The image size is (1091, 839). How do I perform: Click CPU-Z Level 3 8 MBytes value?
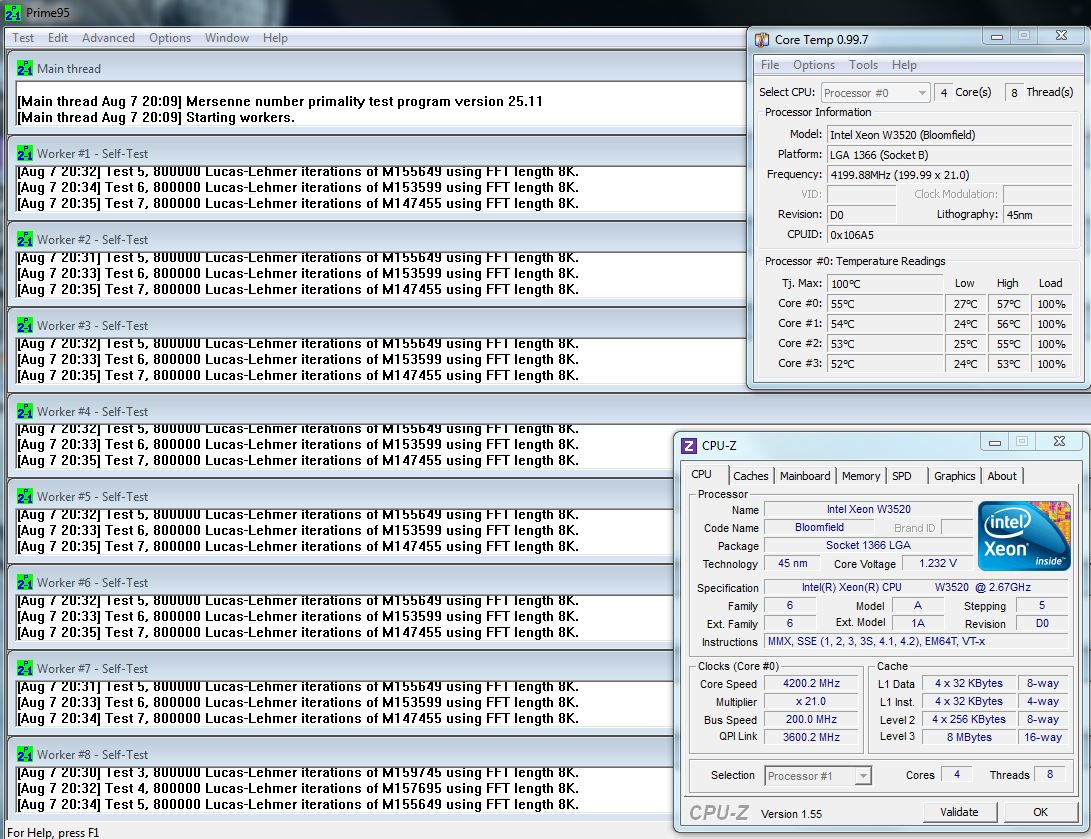point(969,737)
